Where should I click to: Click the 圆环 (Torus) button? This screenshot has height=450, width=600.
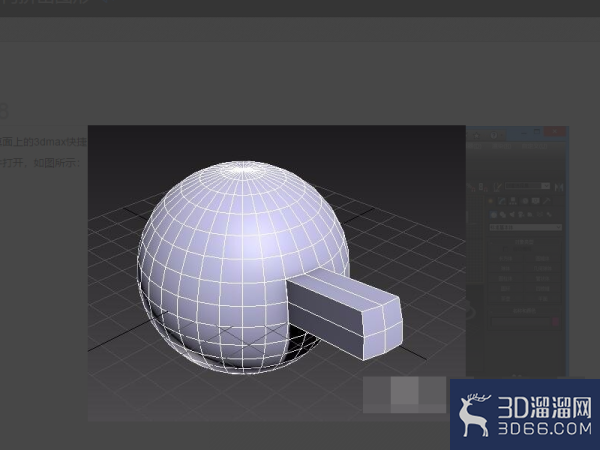(505, 289)
